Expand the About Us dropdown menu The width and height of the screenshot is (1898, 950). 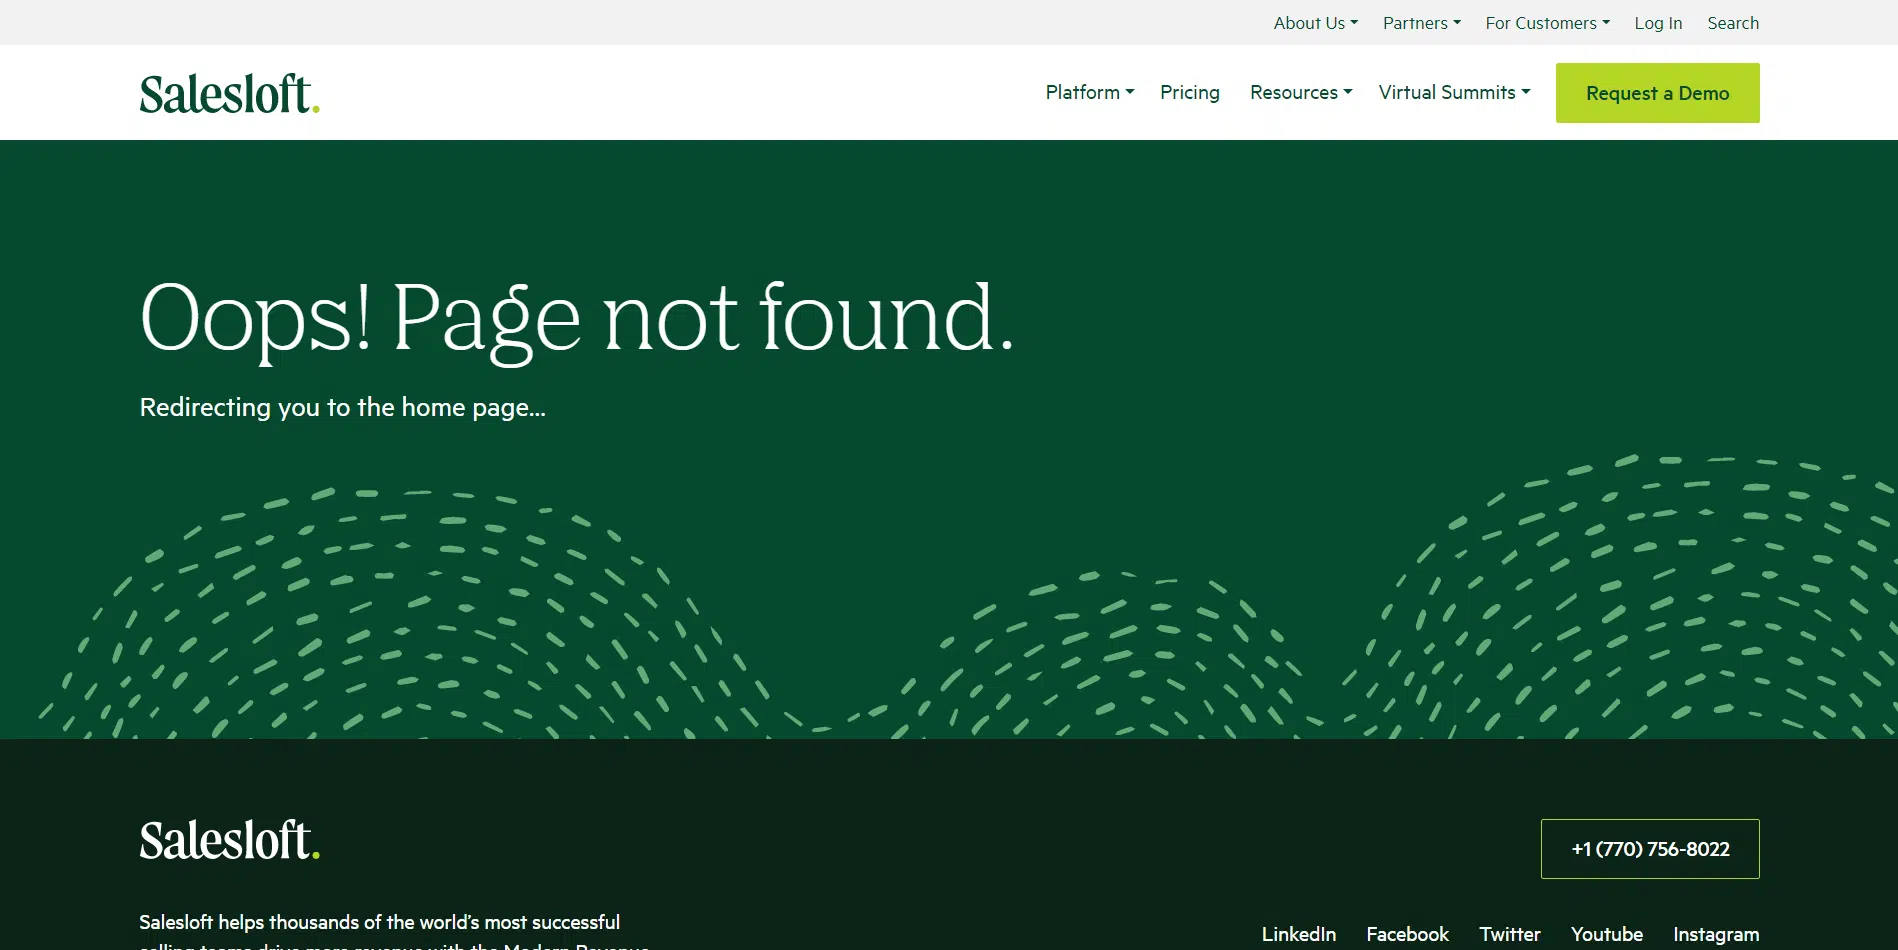coord(1315,23)
